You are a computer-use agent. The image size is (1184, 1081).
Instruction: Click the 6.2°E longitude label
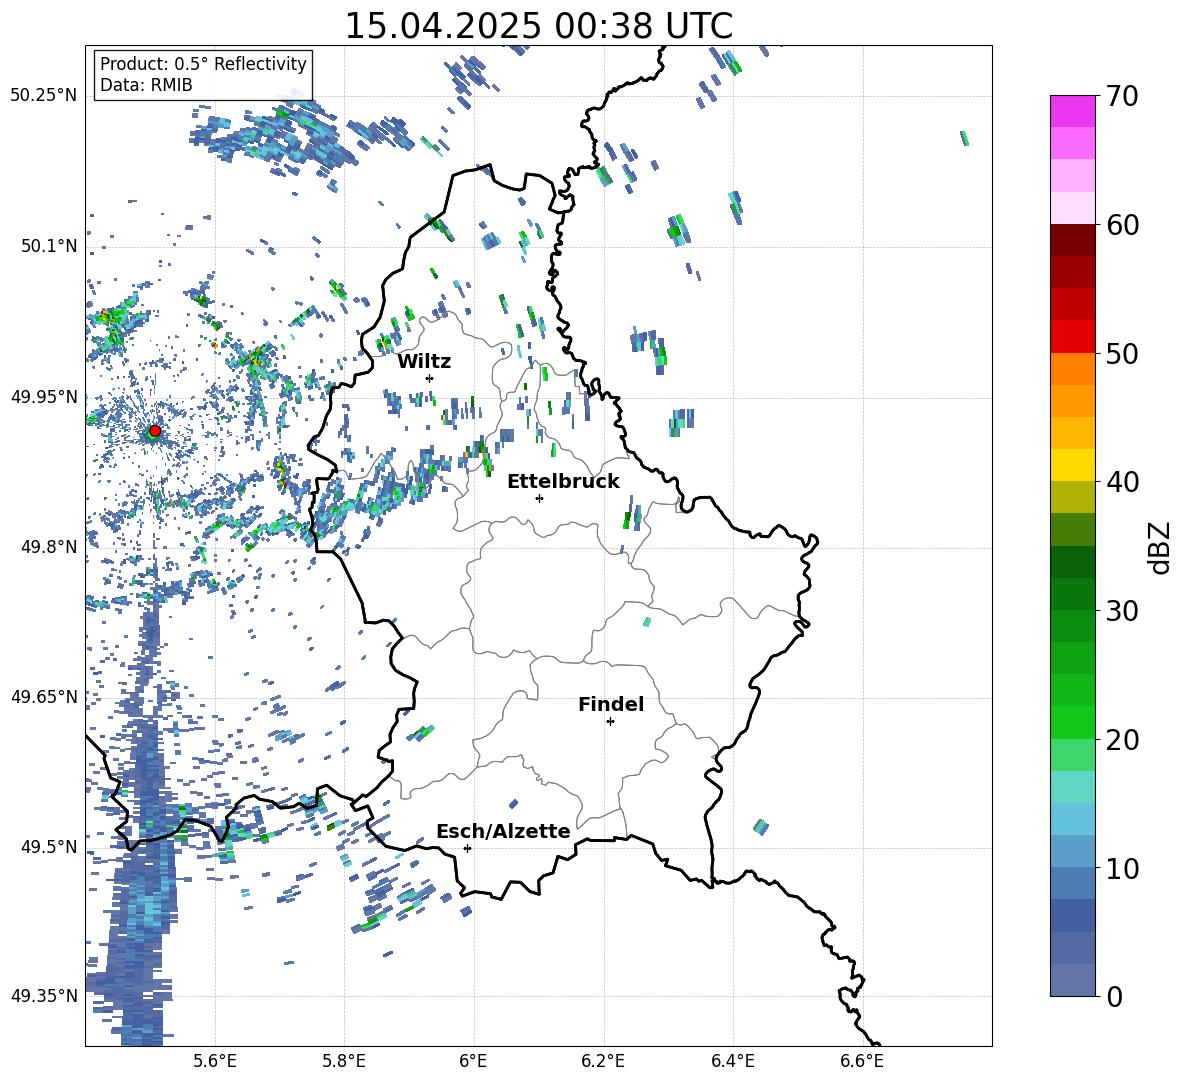(x=603, y=1061)
